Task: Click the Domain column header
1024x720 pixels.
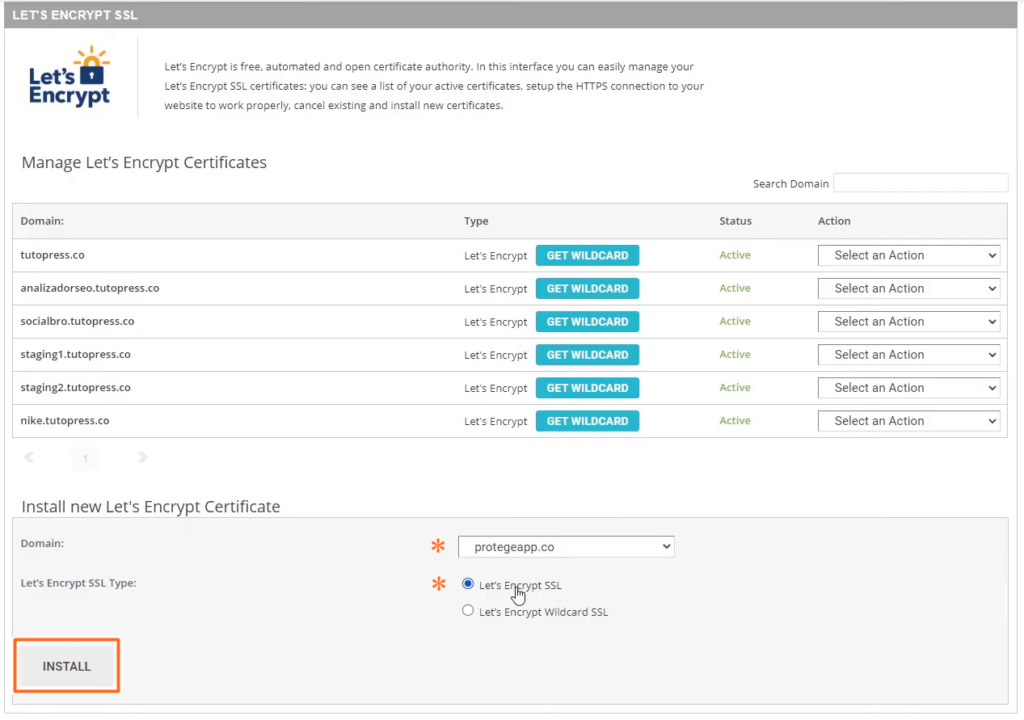Action: click(42, 221)
